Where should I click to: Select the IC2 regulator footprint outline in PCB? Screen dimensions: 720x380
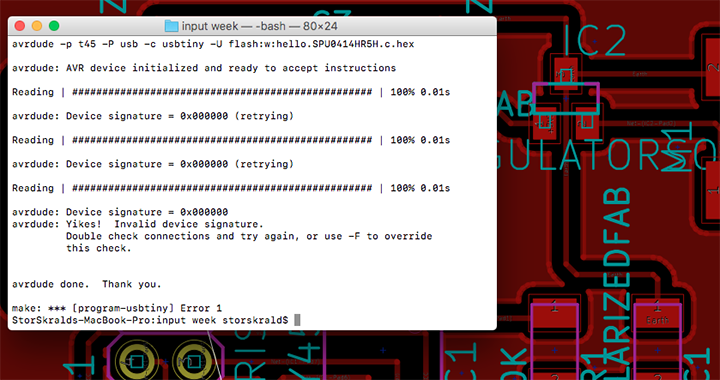click(x=566, y=98)
